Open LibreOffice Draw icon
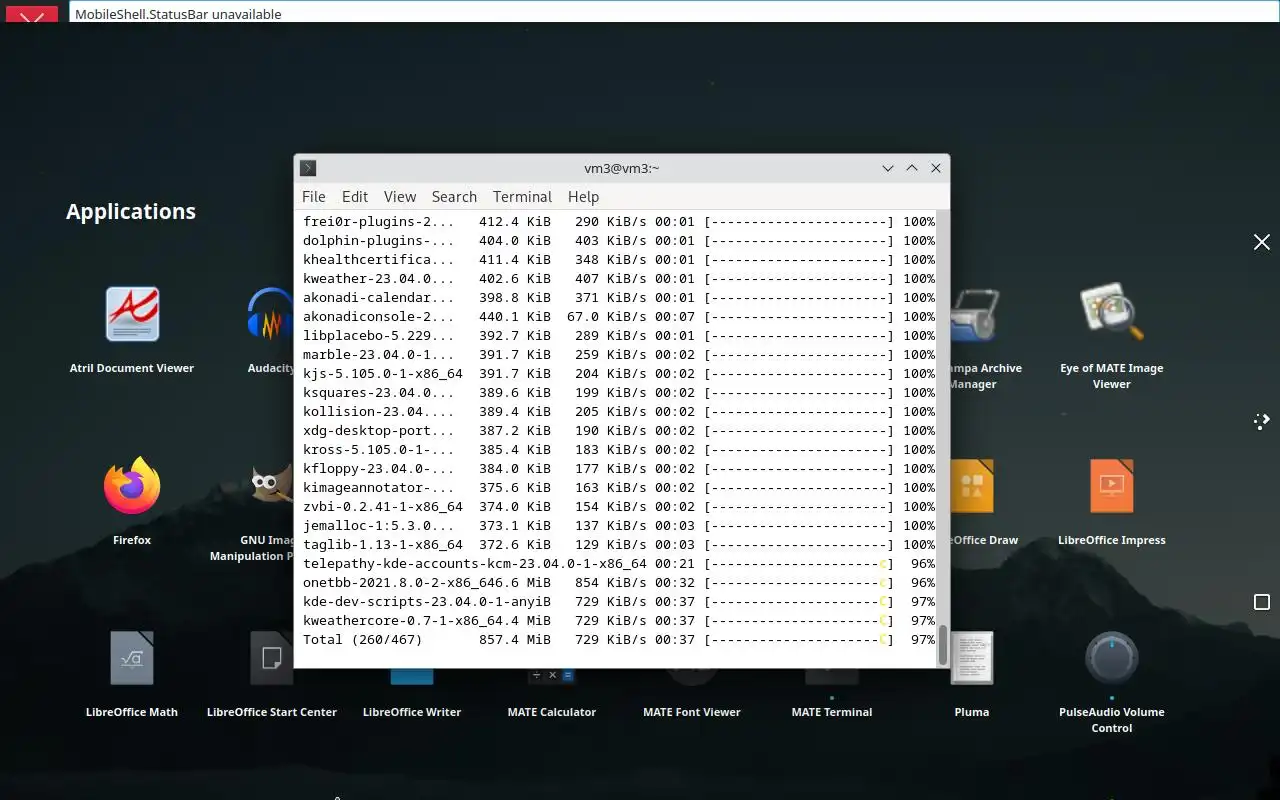The width and height of the screenshot is (1280, 800). click(x=972, y=486)
